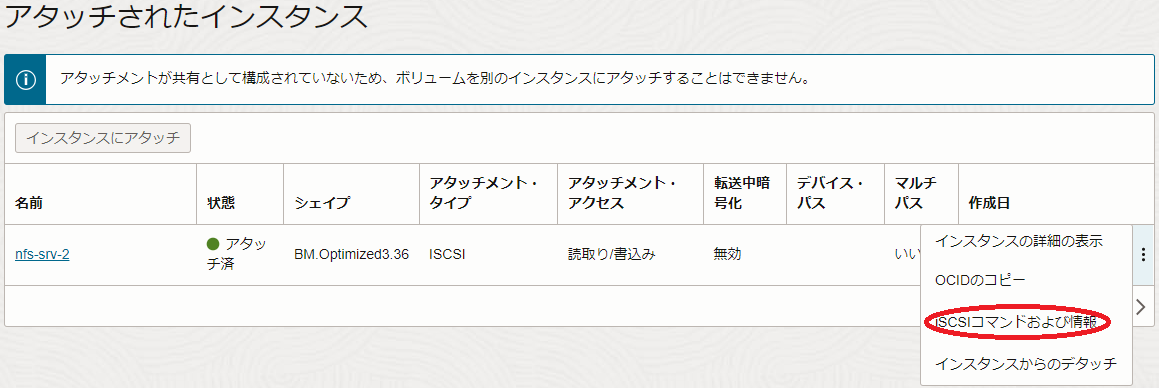
Task: Click the インスタンスにアタッチ button
Action: 103,138
